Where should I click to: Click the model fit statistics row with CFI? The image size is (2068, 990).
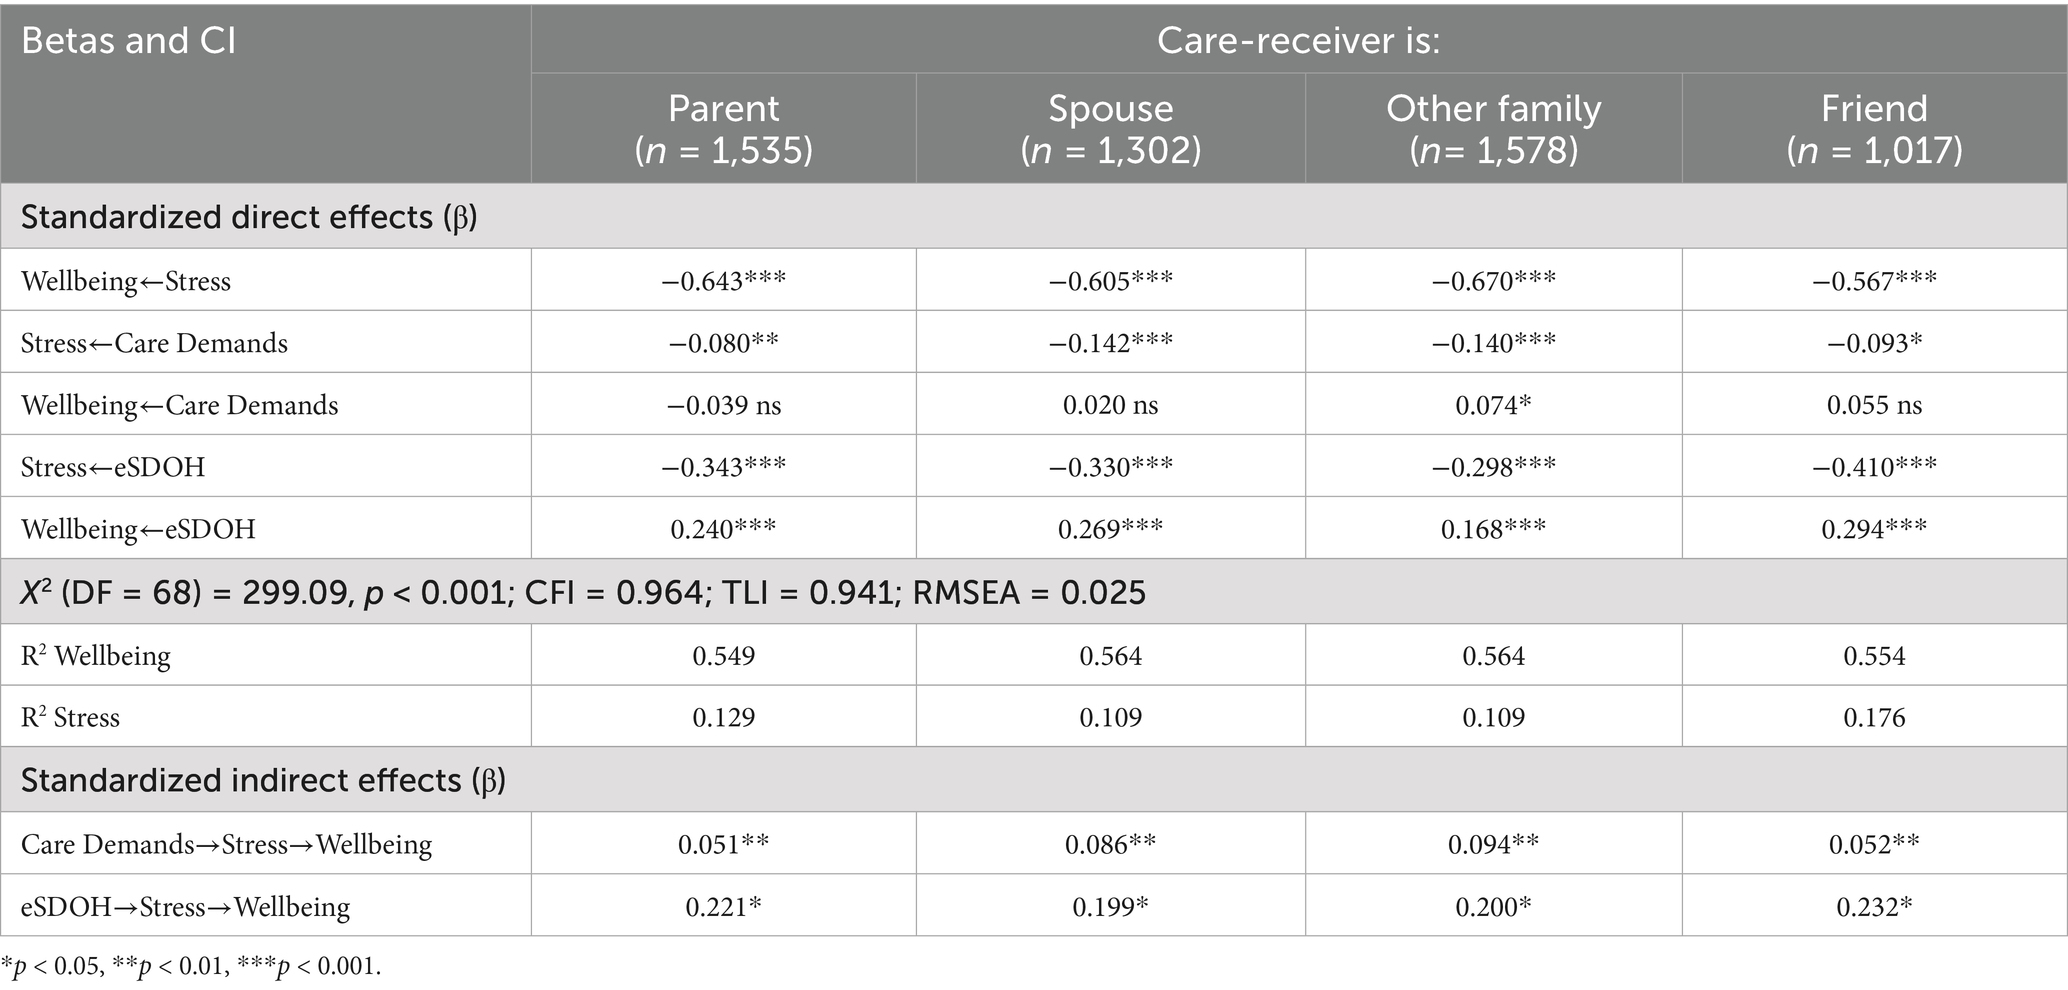coord(583,593)
